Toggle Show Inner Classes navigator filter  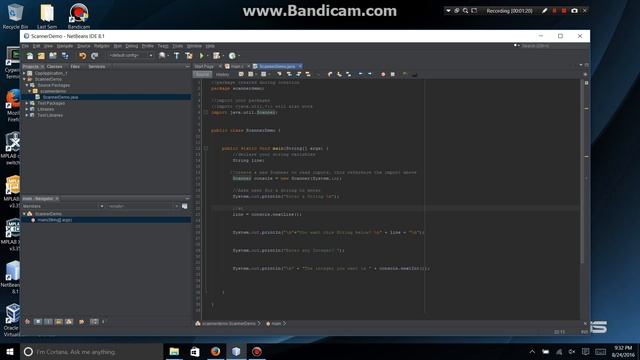pyautogui.click(x=69, y=322)
